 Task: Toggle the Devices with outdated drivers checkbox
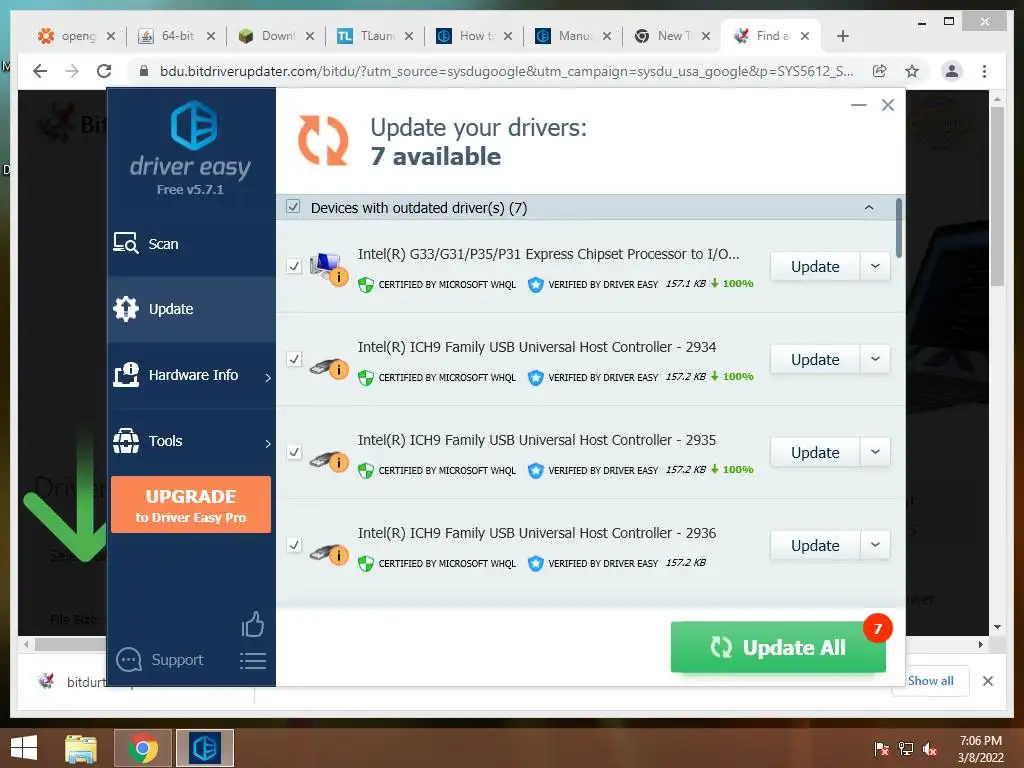click(293, 207)
